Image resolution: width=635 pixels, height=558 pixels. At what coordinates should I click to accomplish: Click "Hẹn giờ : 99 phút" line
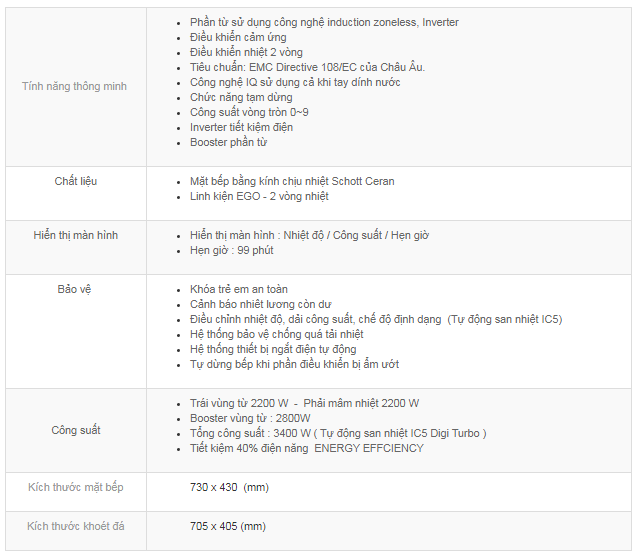[x=232, y=250]
